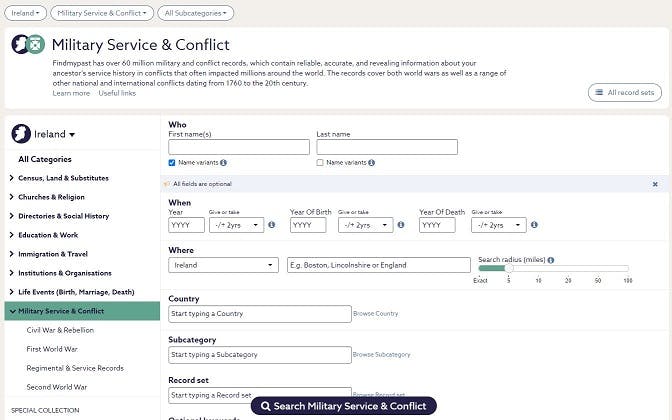The width and height of the screenshot is (672, 420).
Task: Click the Ireland map icon in sidebar
Action: point(21,134)
